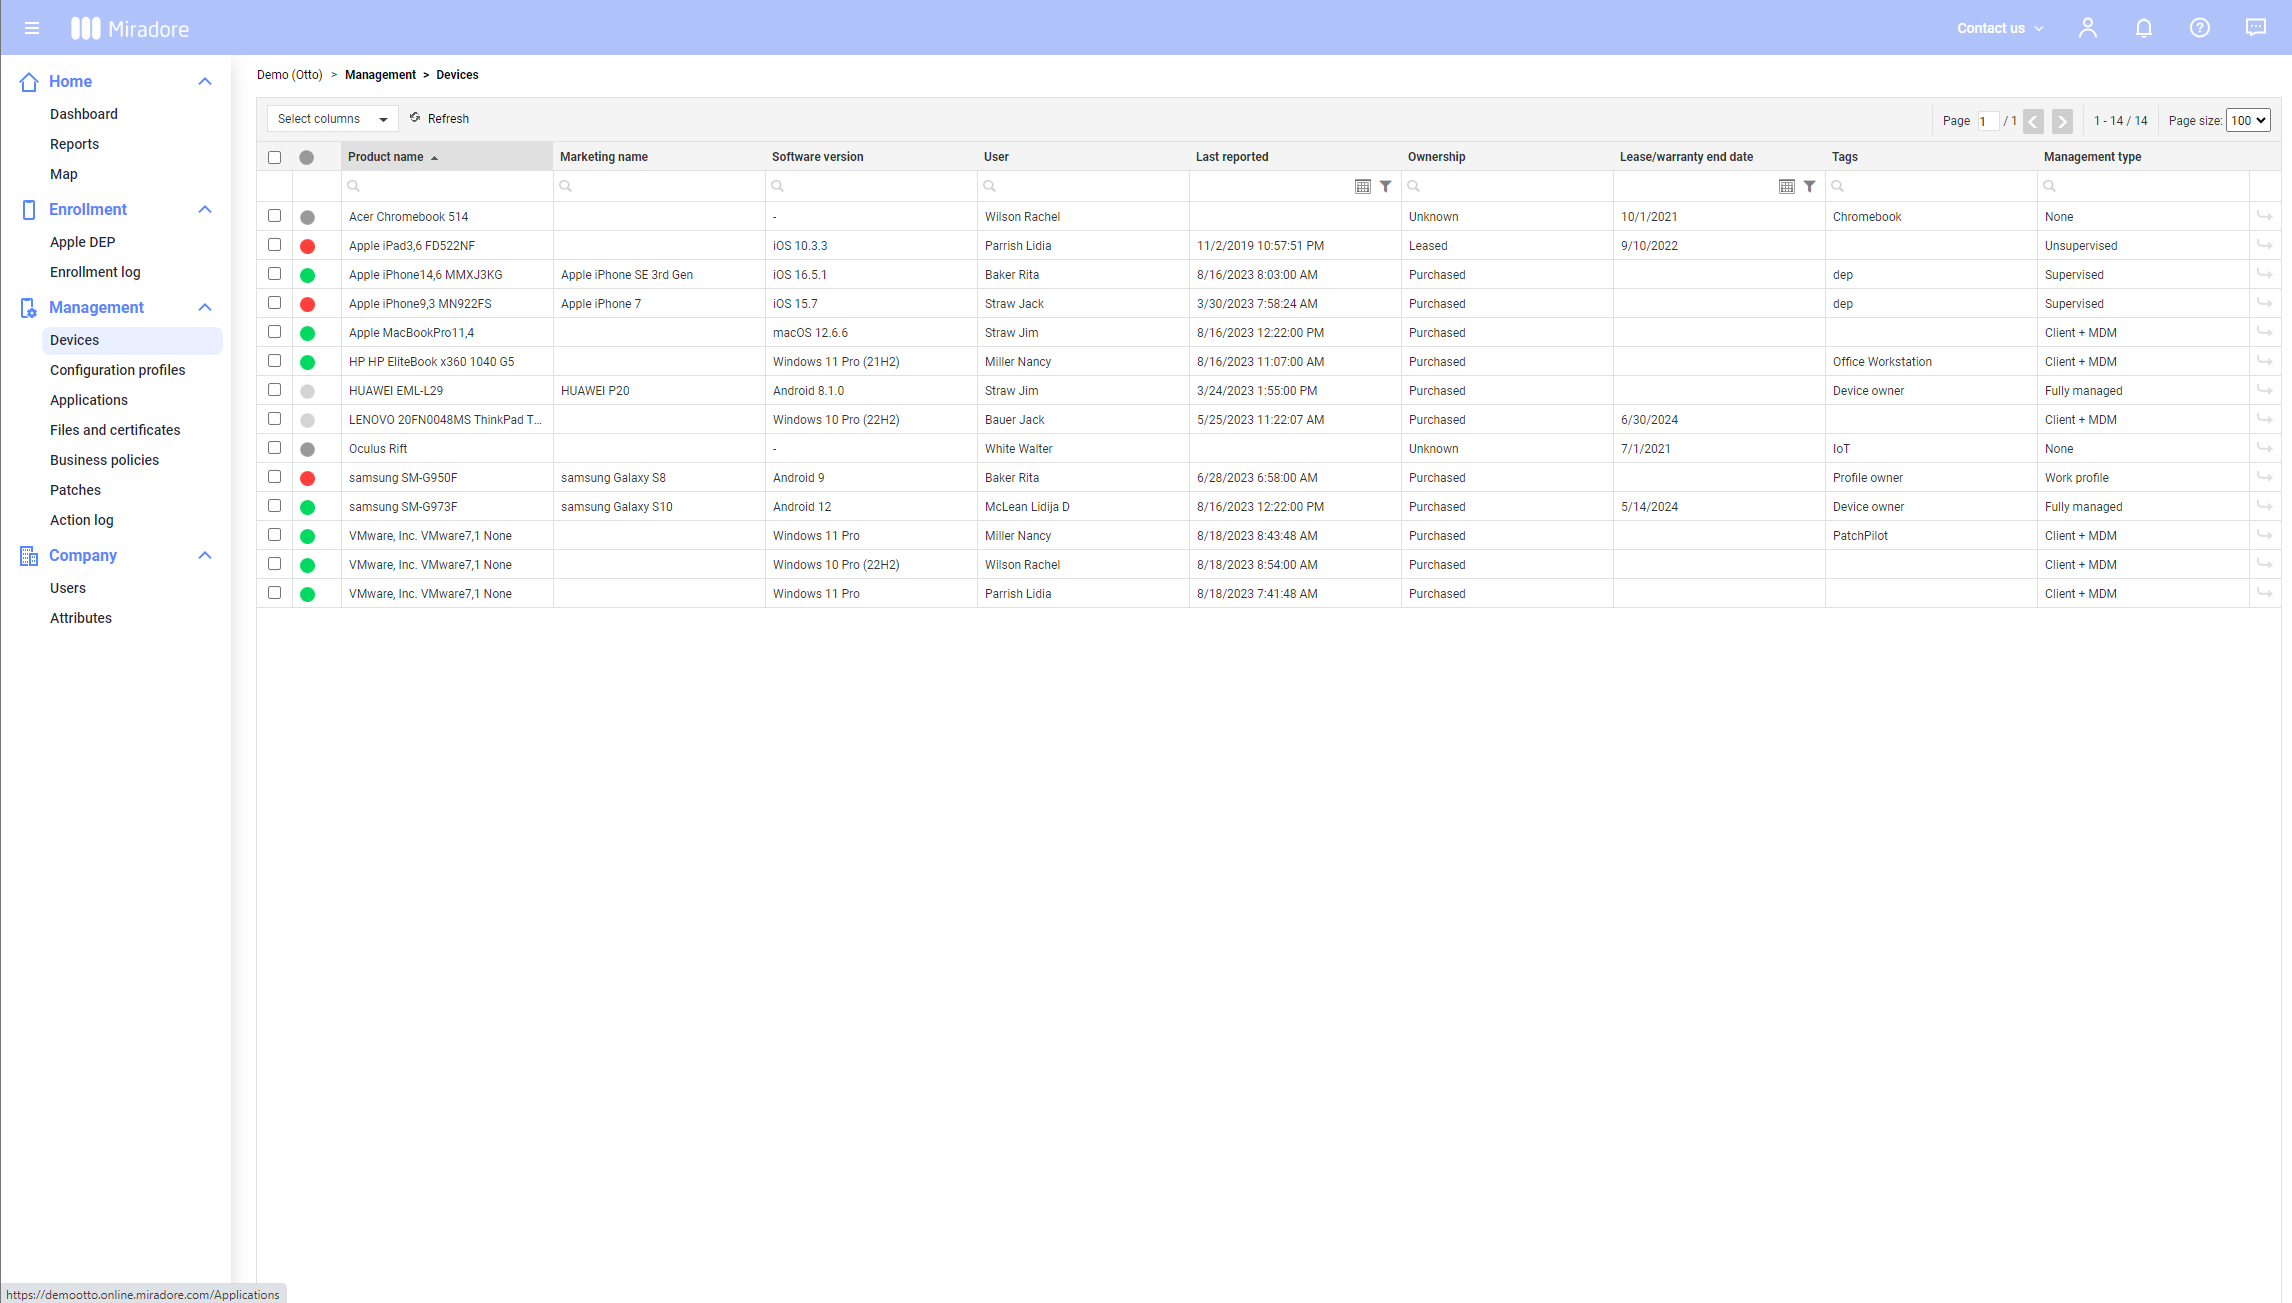The image size is (2292, 1303).
Task: Open Configuration profiles in the sidebar
Action: click(118, 370)
